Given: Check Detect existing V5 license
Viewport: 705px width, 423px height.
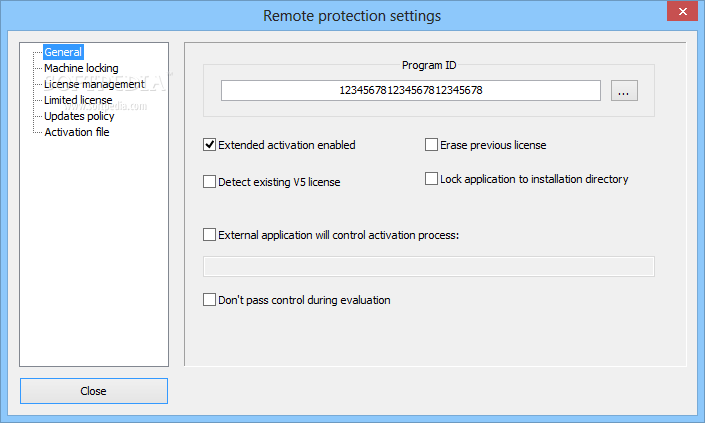Looking at the screenshot, I should click(x=210, y=182).
